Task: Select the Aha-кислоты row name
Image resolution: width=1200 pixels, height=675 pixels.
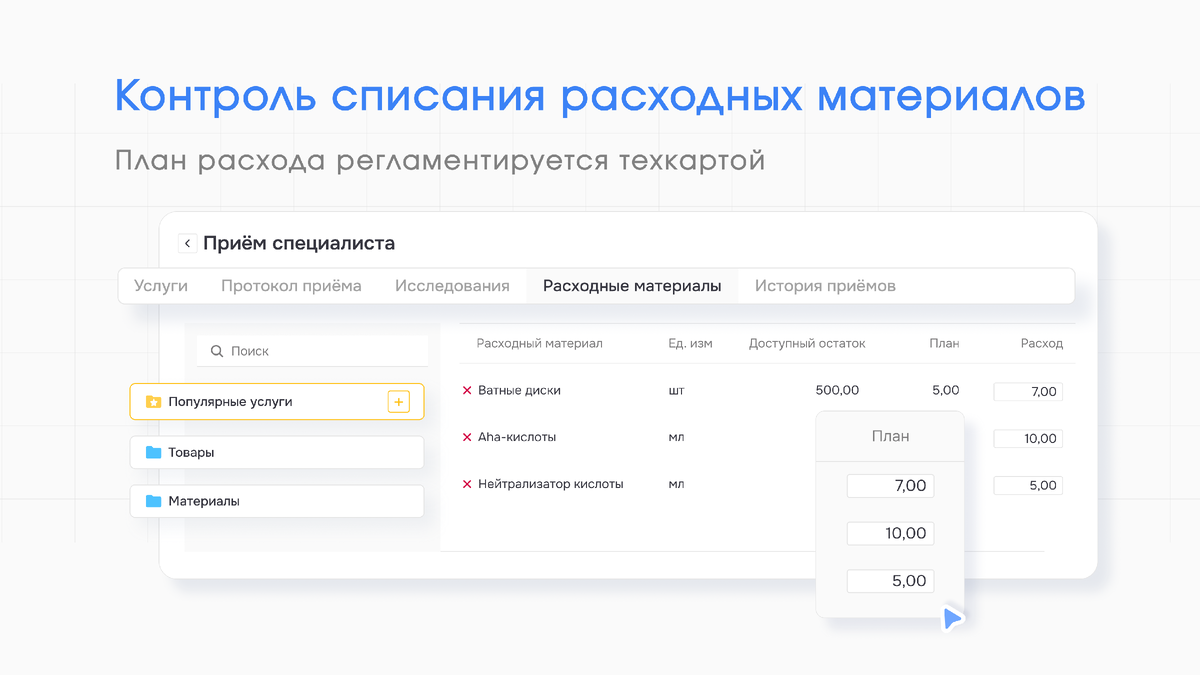Action: pos(517,437)
